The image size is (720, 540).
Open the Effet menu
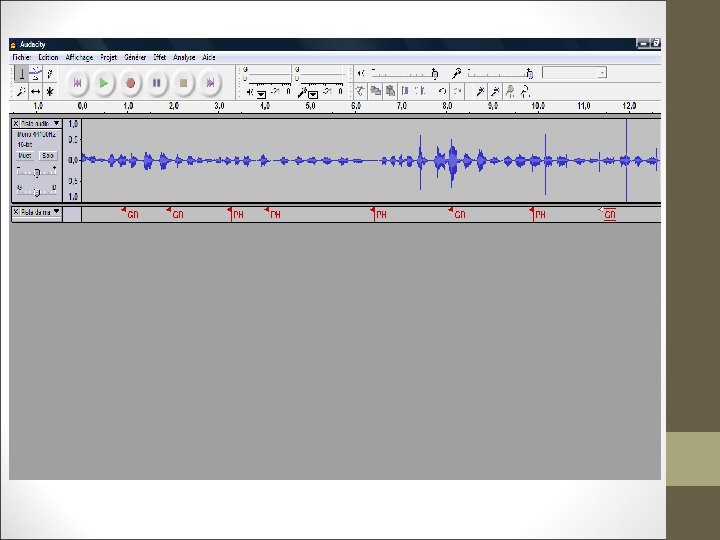click(x=160, y=57)
